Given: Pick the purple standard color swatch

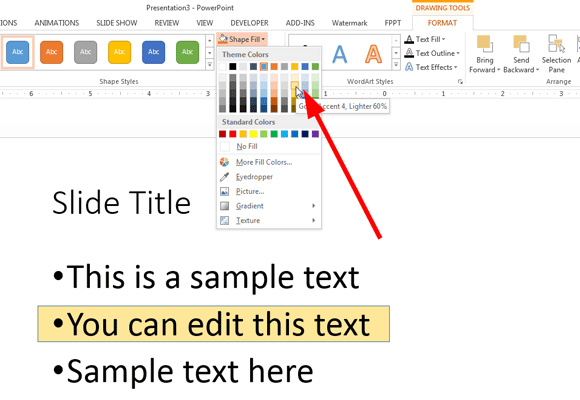Looking at the screenshot, I should pyautogui.click(x=315, y=134).
